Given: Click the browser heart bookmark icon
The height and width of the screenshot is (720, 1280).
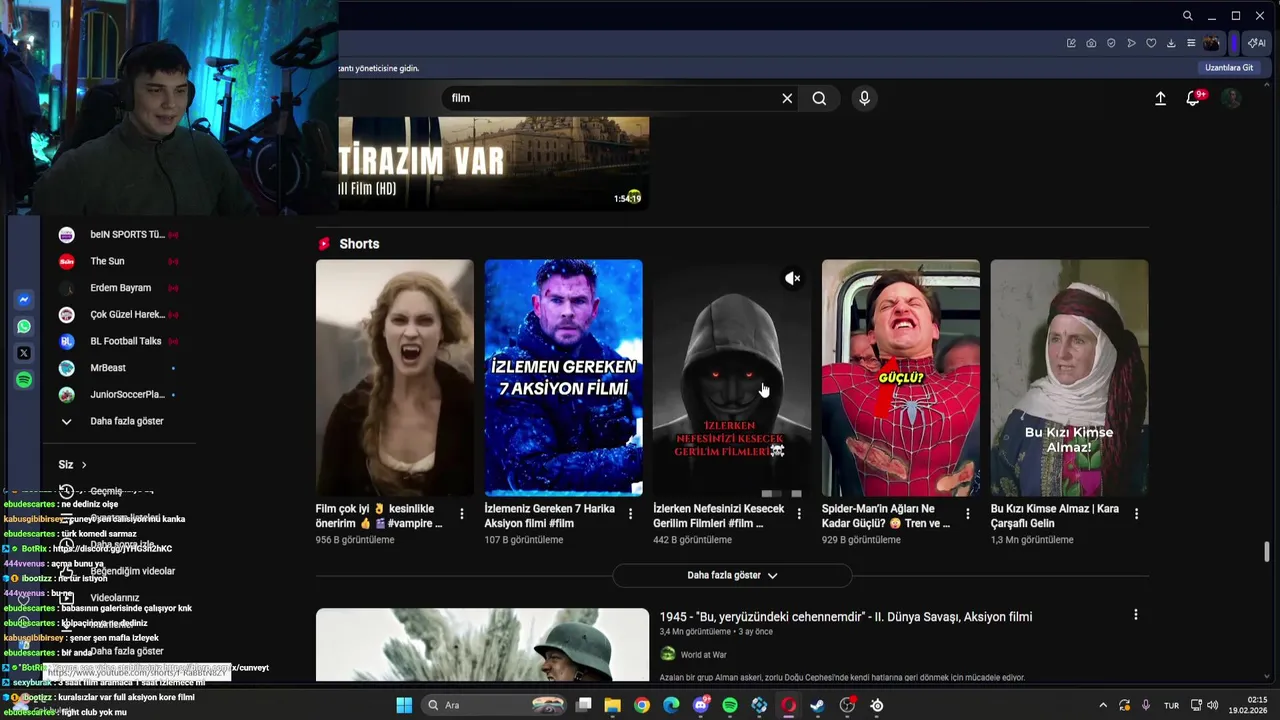Looking at the screenshot, I should [1151, 43].
